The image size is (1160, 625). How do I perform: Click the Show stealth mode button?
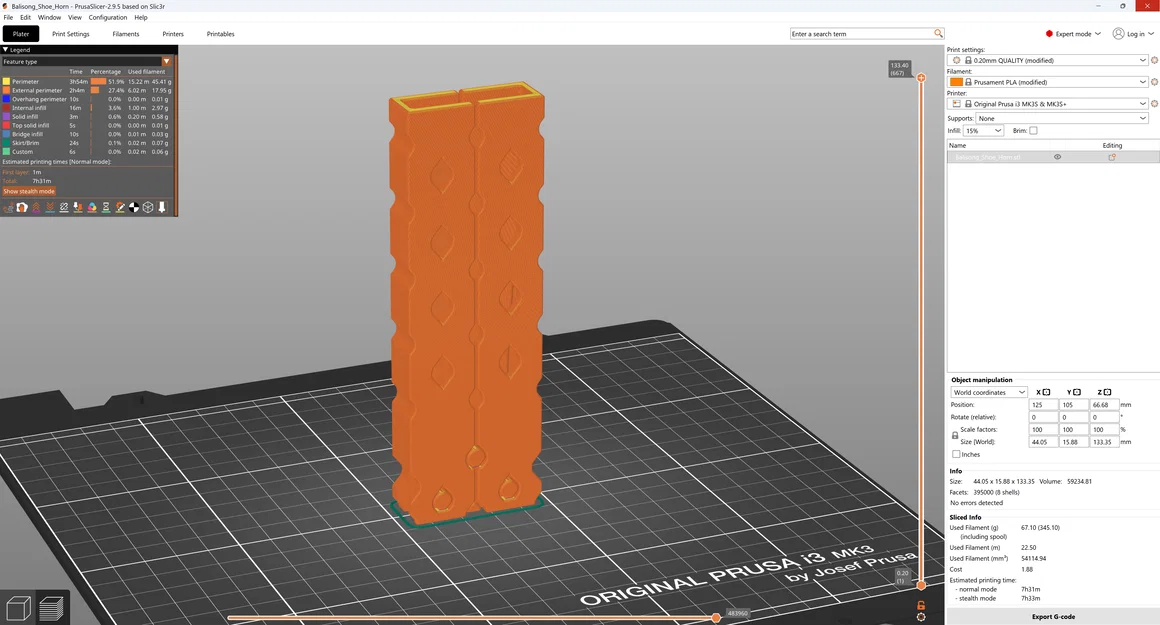29,191
